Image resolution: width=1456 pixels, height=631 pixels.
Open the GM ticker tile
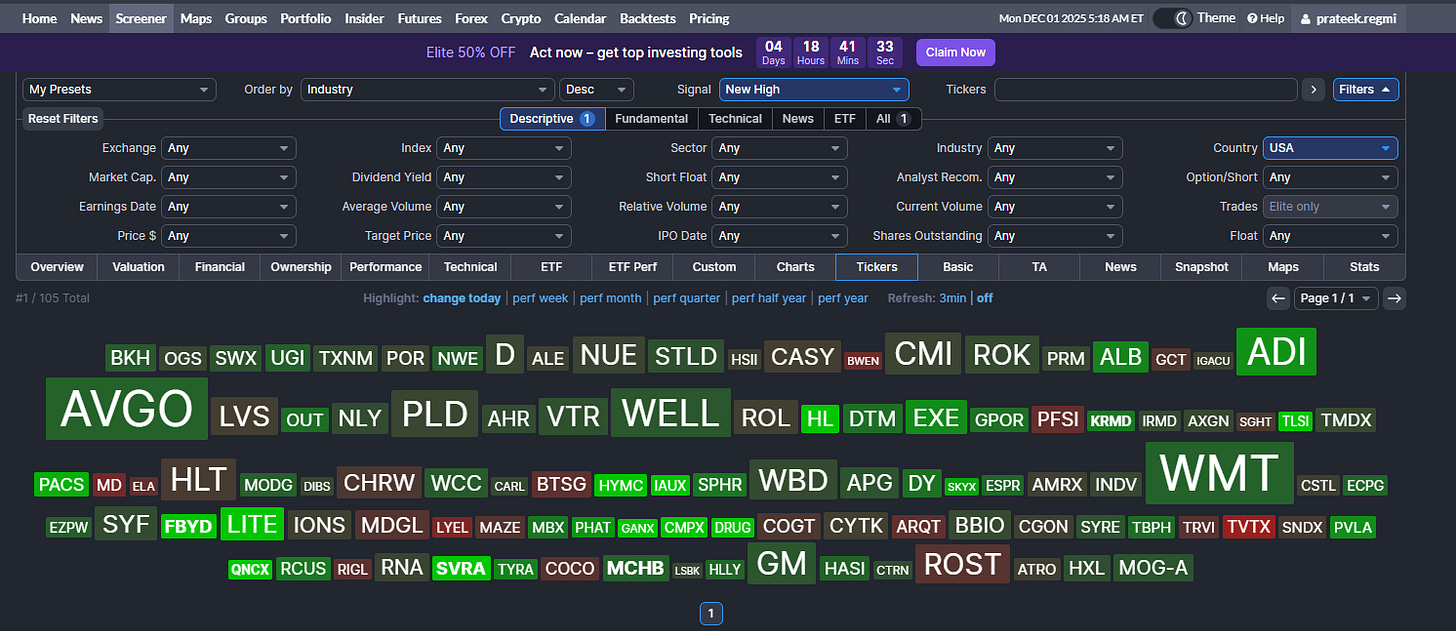pos(782,563)
